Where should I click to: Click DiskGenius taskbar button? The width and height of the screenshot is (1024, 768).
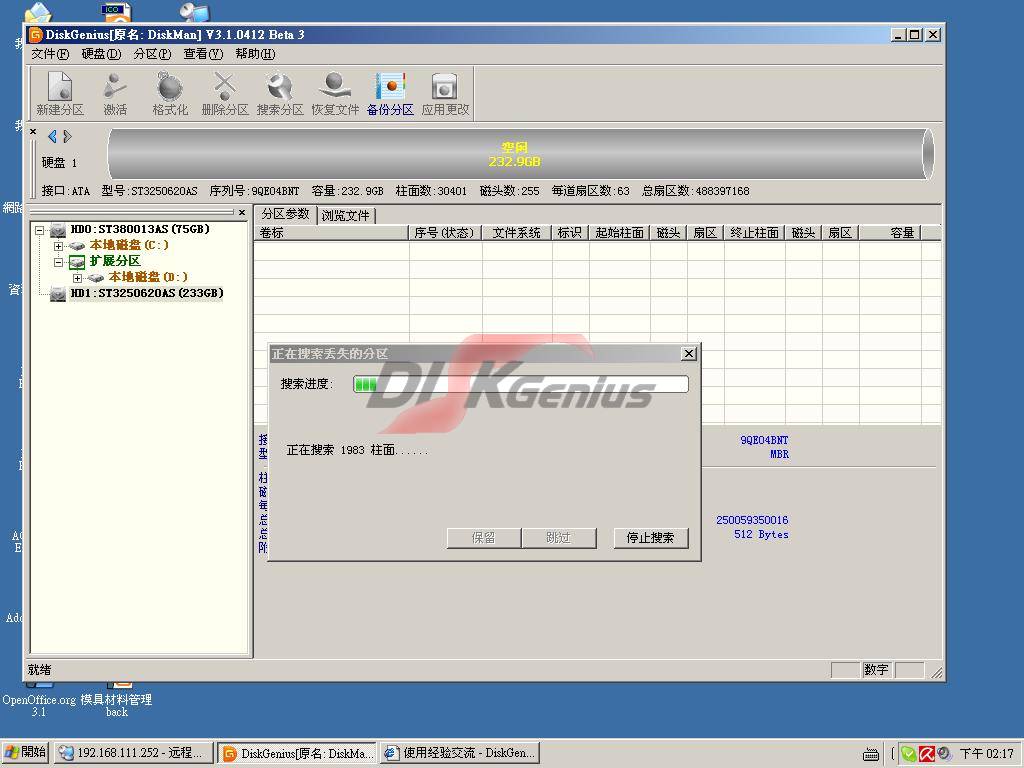(x=297, y=753)
